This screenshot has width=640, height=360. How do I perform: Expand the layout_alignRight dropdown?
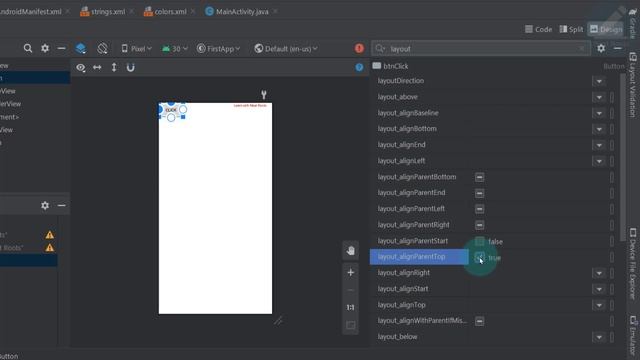tap(599, 273)
